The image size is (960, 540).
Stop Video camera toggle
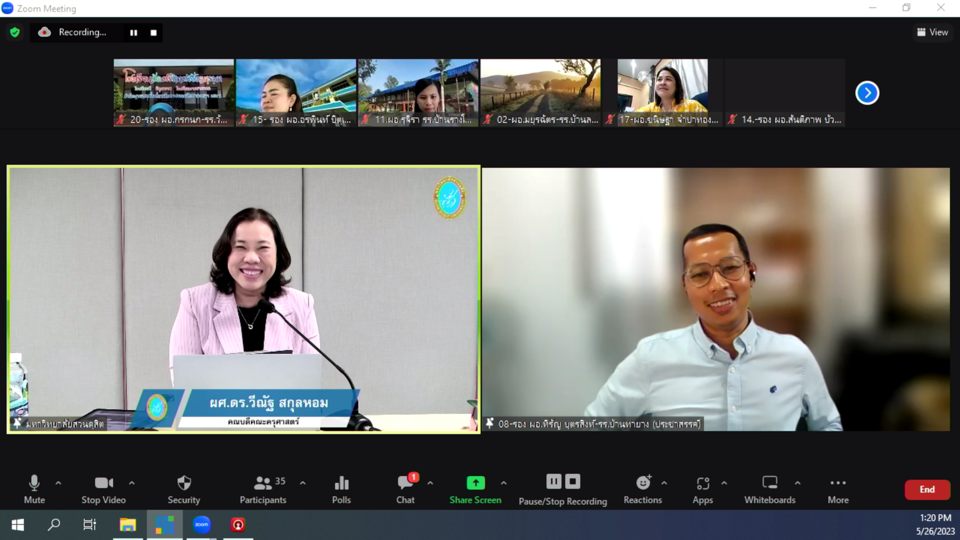click(103, 489)
